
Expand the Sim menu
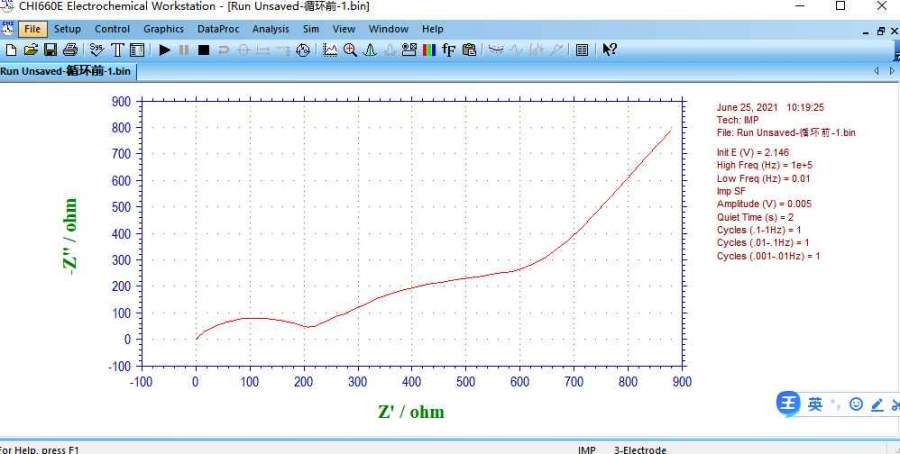[310, 29]
